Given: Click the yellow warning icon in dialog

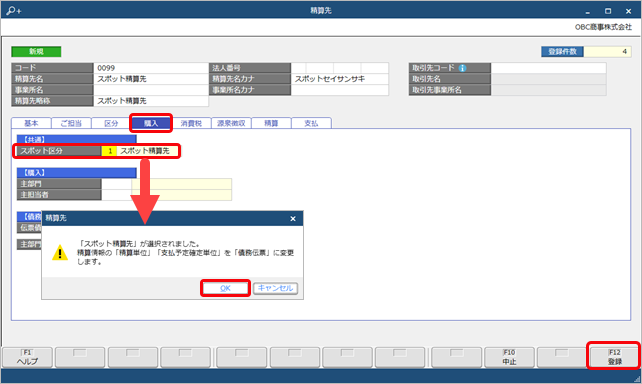Looking at the screenshot, I should [x=60, y=253].
